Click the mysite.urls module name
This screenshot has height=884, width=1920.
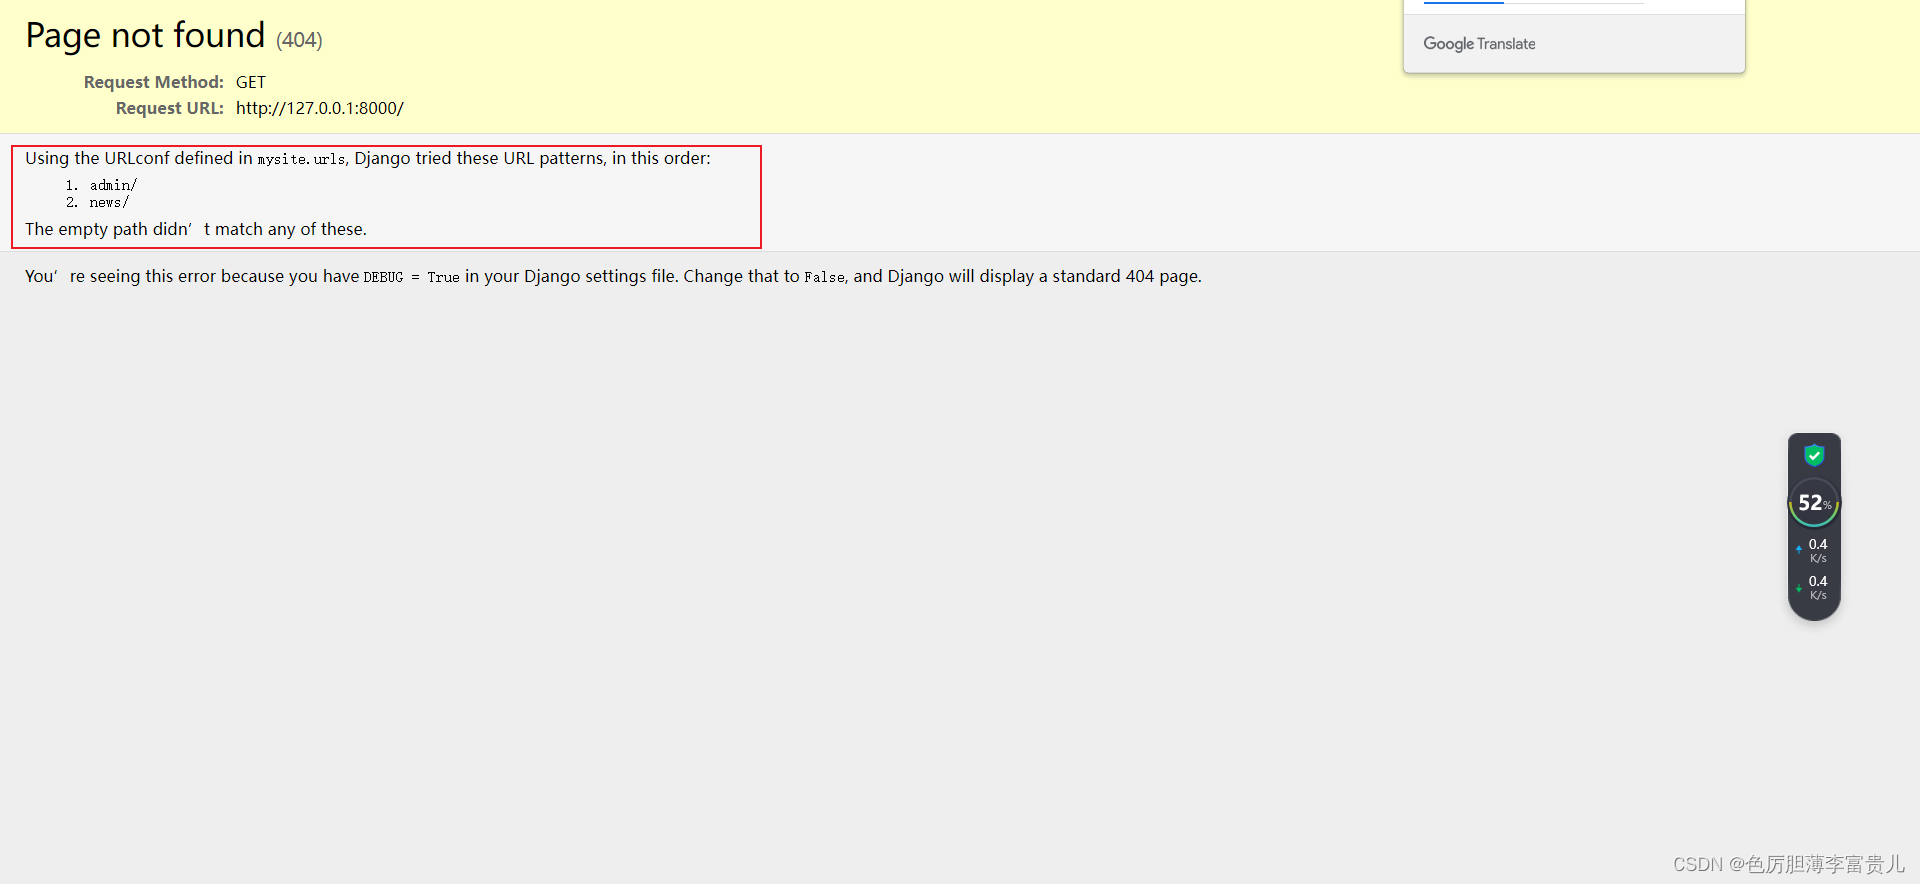coord(301,159)
